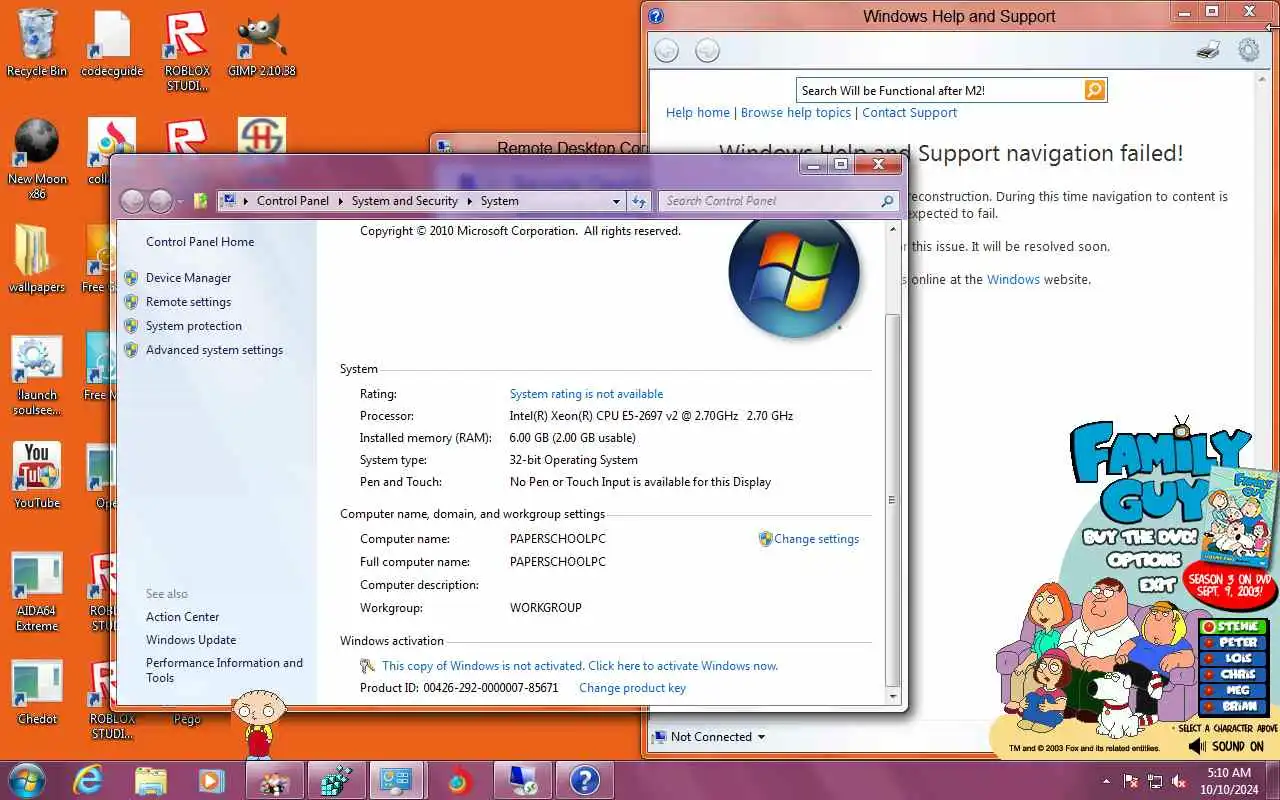
Task: Launch the soulseek launcher gear shortcut
Action: [x=37, y=376]
